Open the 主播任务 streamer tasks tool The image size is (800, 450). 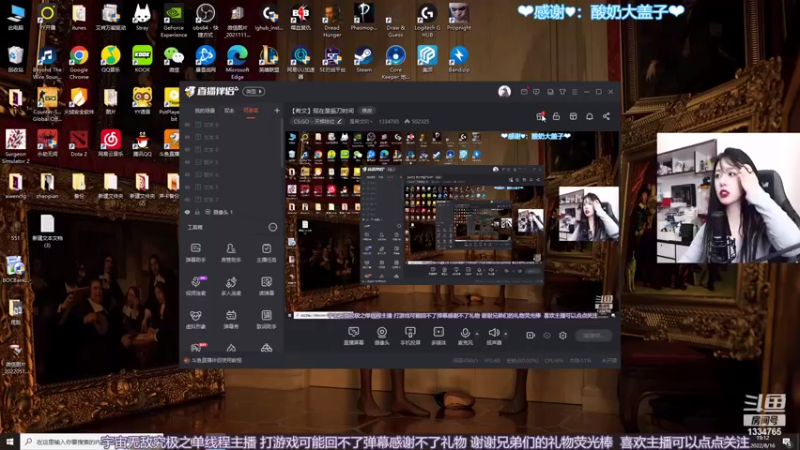(266, 253)
